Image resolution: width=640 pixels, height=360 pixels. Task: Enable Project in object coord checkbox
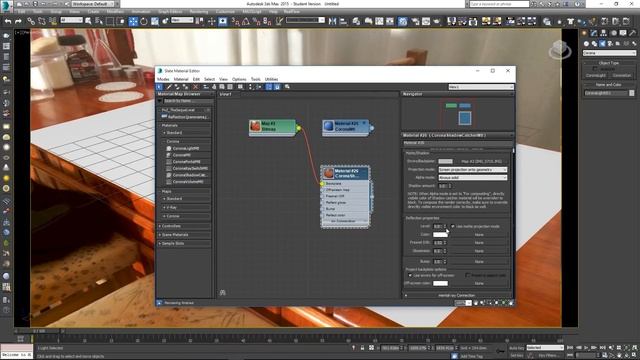pyautogui.click(x=468, y=275)
